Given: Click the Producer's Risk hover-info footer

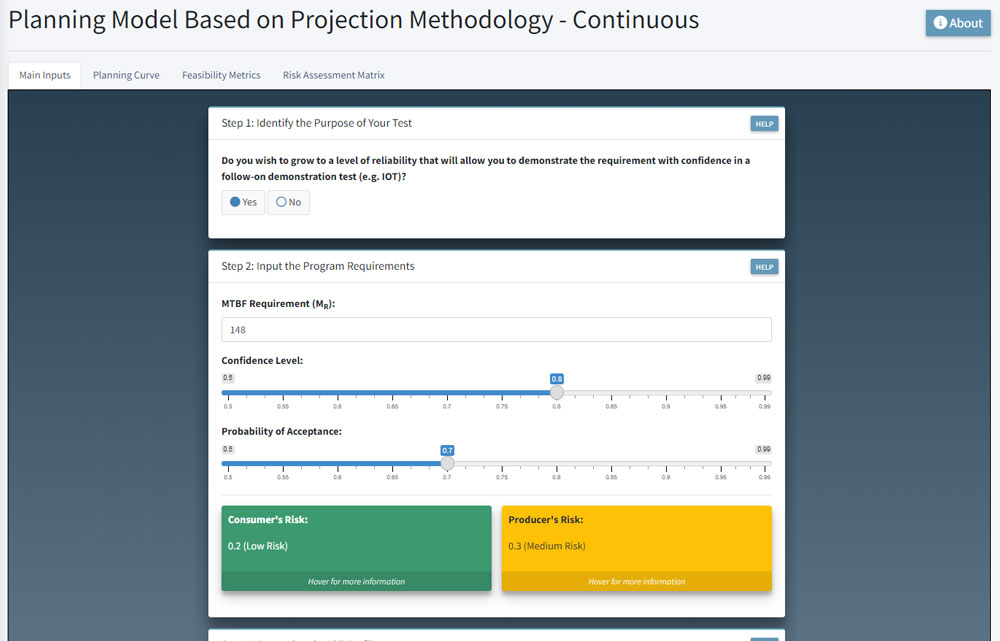Looking at the screenshot, I should [636, 581].
